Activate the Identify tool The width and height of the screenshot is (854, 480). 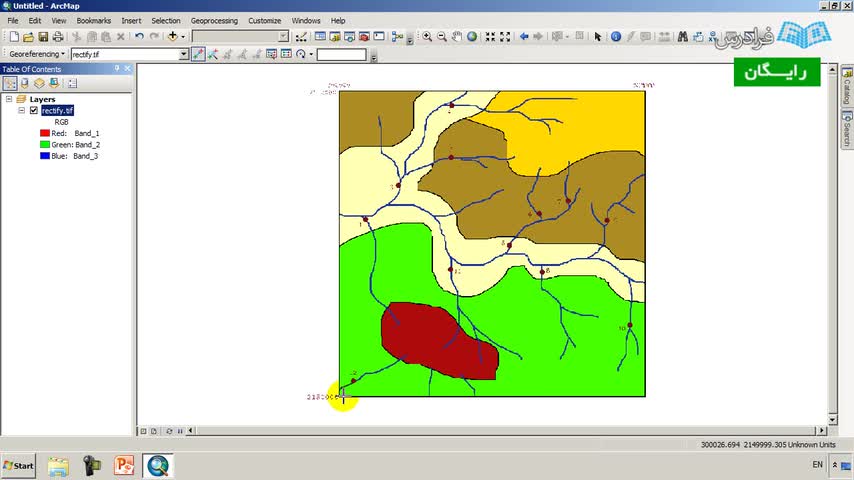point(616,37)
